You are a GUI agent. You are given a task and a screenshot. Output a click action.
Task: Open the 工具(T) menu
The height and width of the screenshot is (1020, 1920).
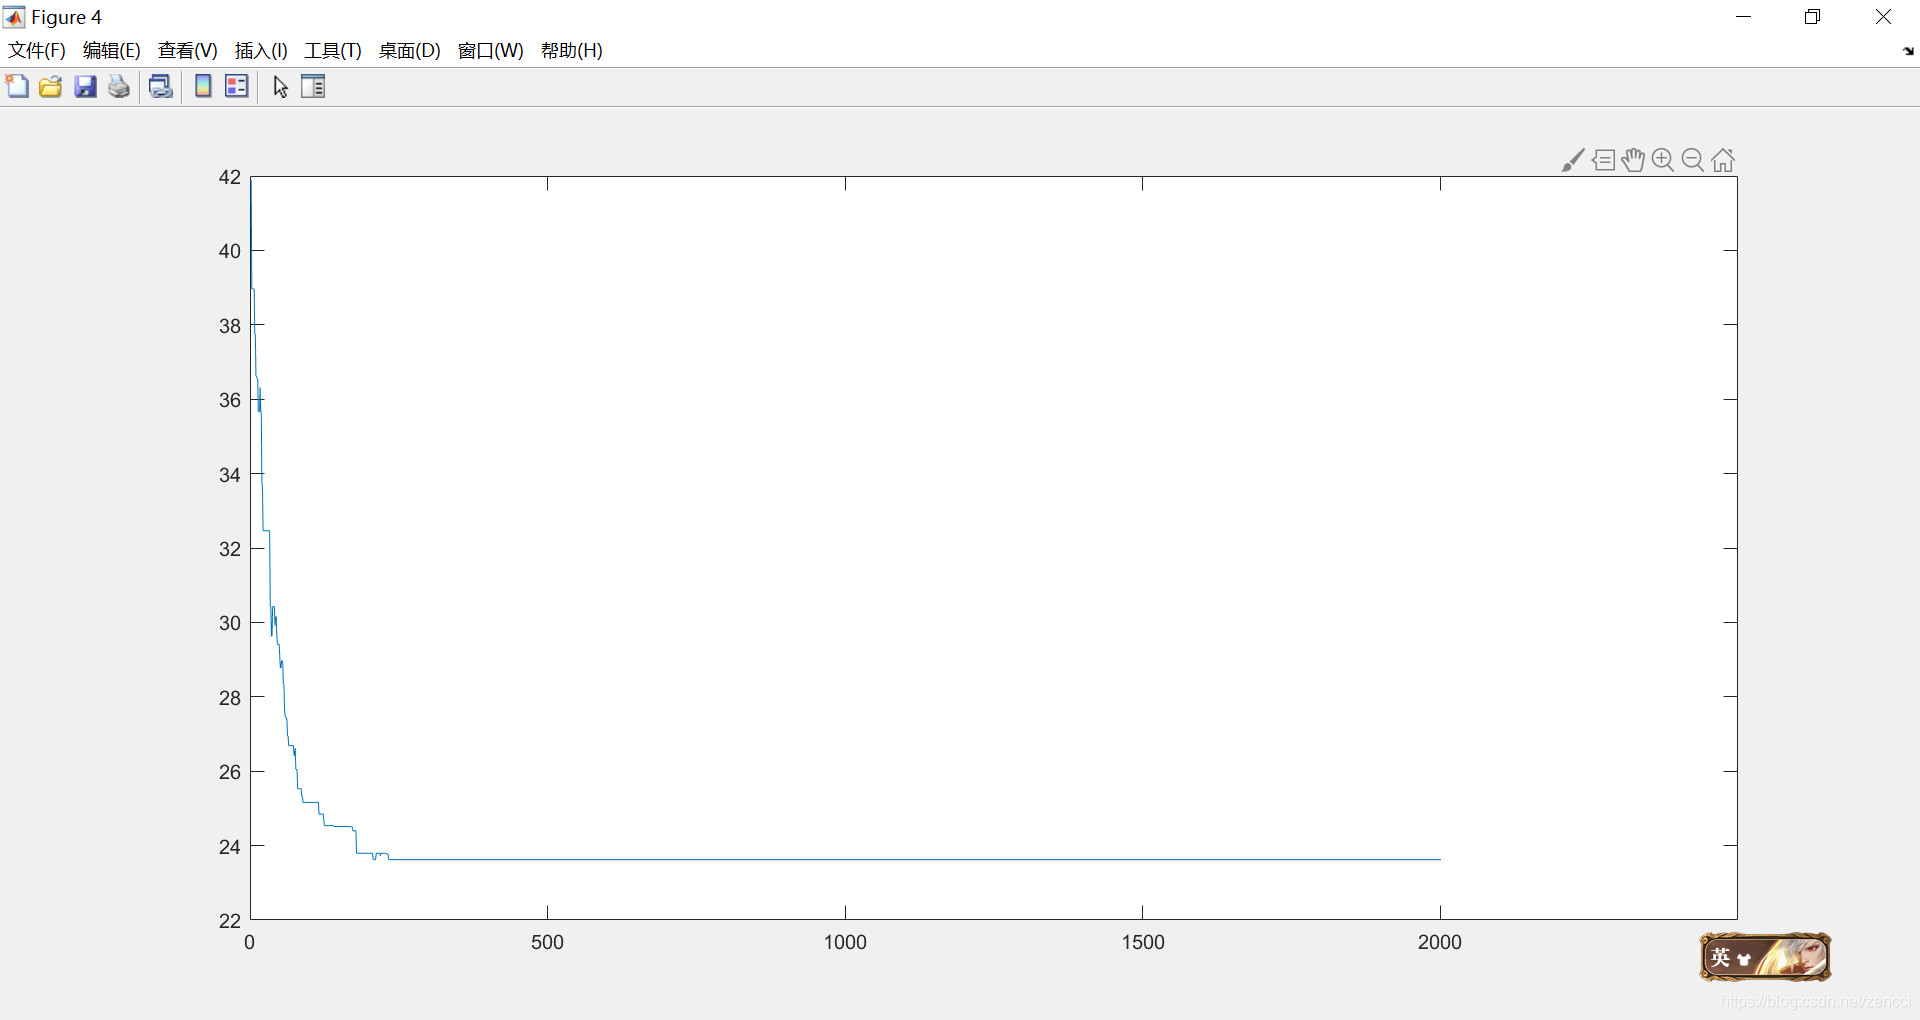click(x=333, y=51)
